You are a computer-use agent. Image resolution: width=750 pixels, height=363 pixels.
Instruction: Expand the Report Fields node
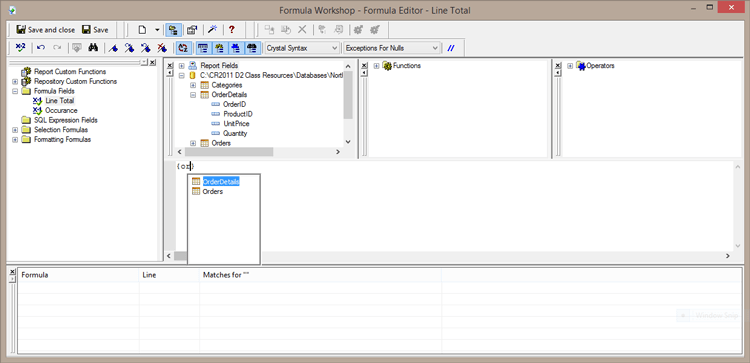[182, 66]
